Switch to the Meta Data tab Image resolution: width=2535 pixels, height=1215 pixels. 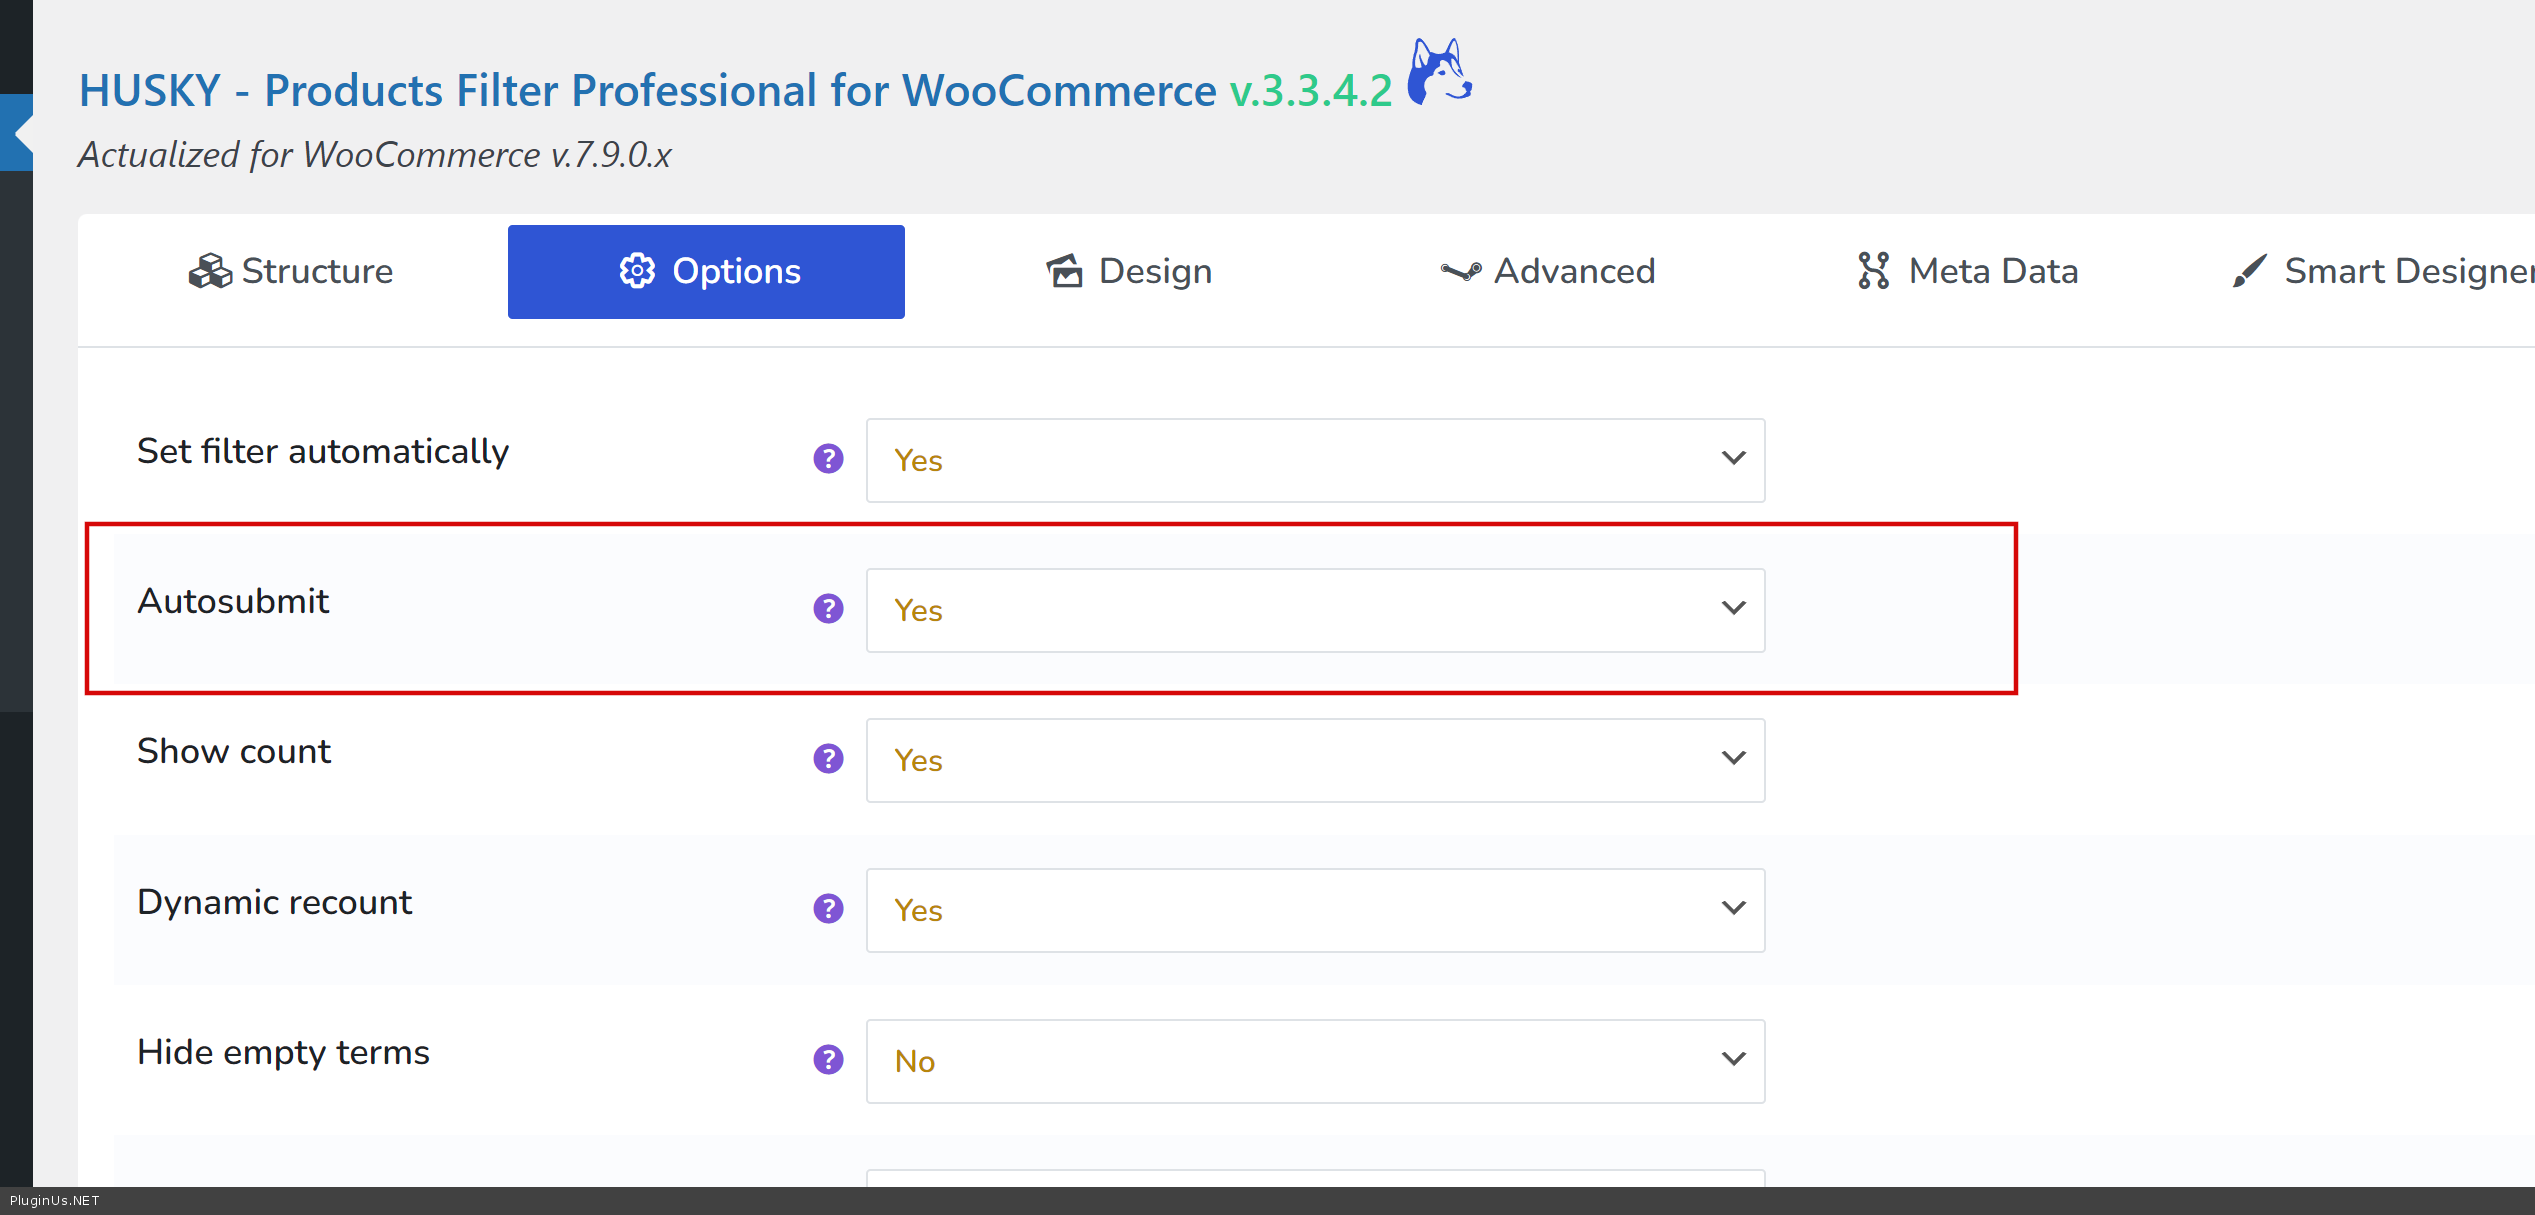[1967, 271]
